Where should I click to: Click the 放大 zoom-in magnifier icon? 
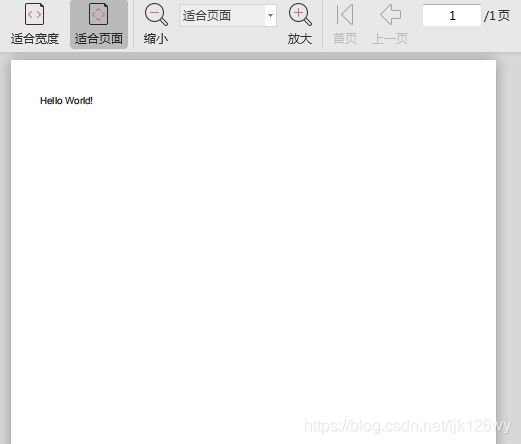[x=300, y=15]
